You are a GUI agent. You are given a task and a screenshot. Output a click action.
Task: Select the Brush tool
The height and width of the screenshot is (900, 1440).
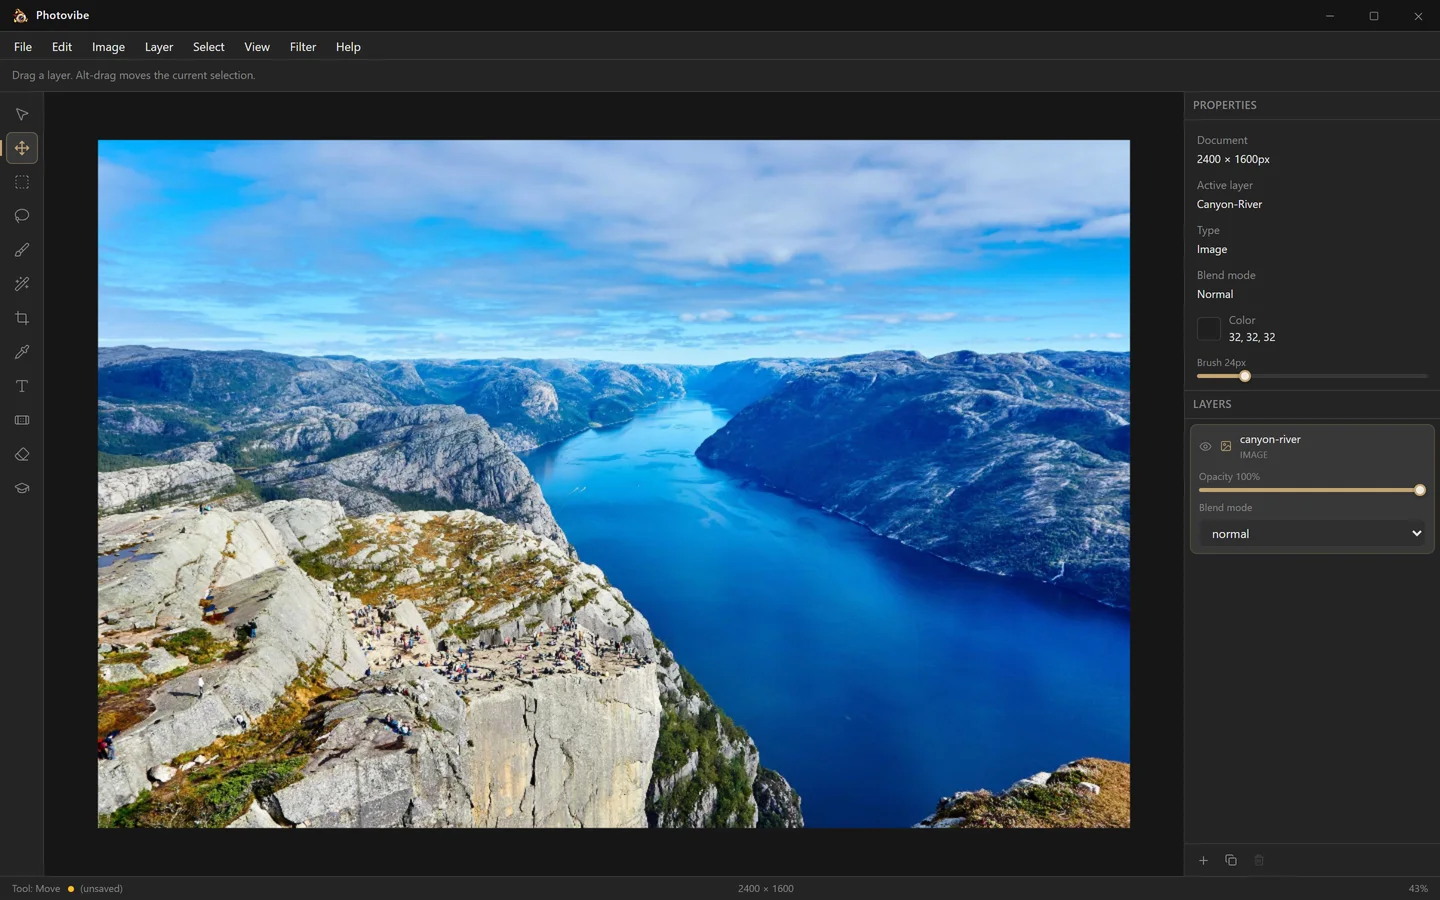click(x=22, y=250)
